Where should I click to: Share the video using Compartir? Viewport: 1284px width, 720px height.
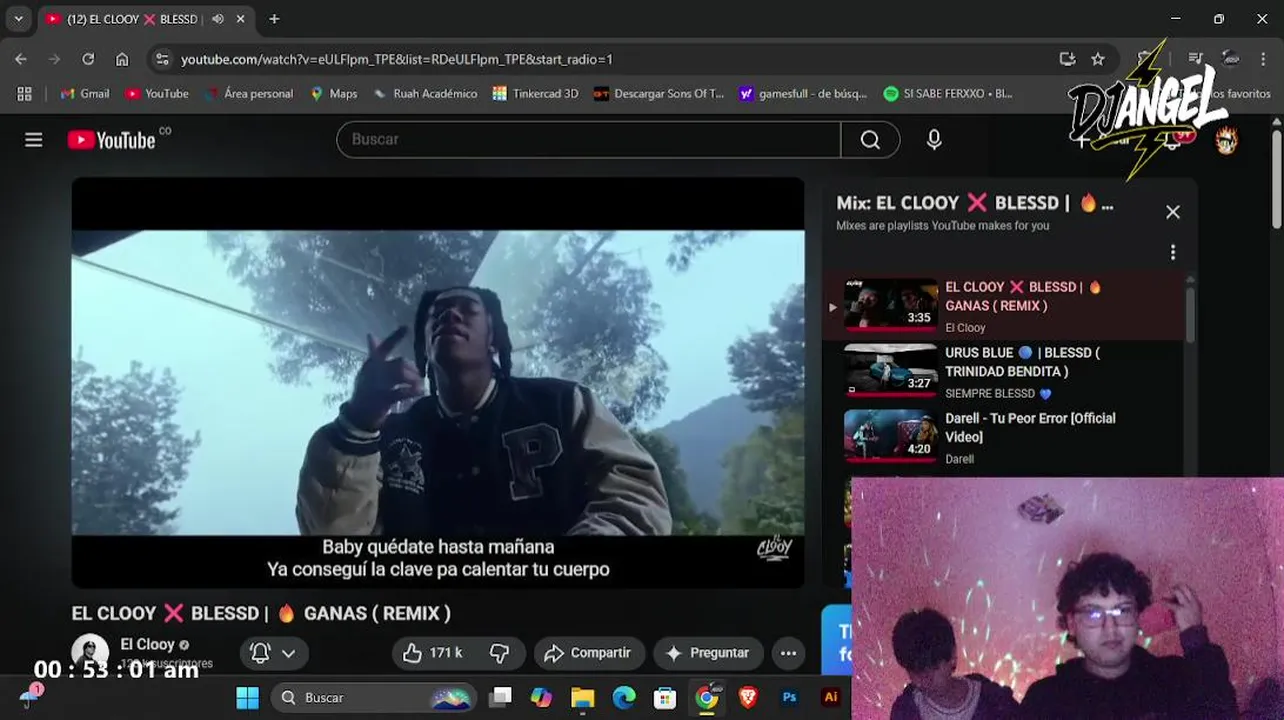(x=588, y=653)
